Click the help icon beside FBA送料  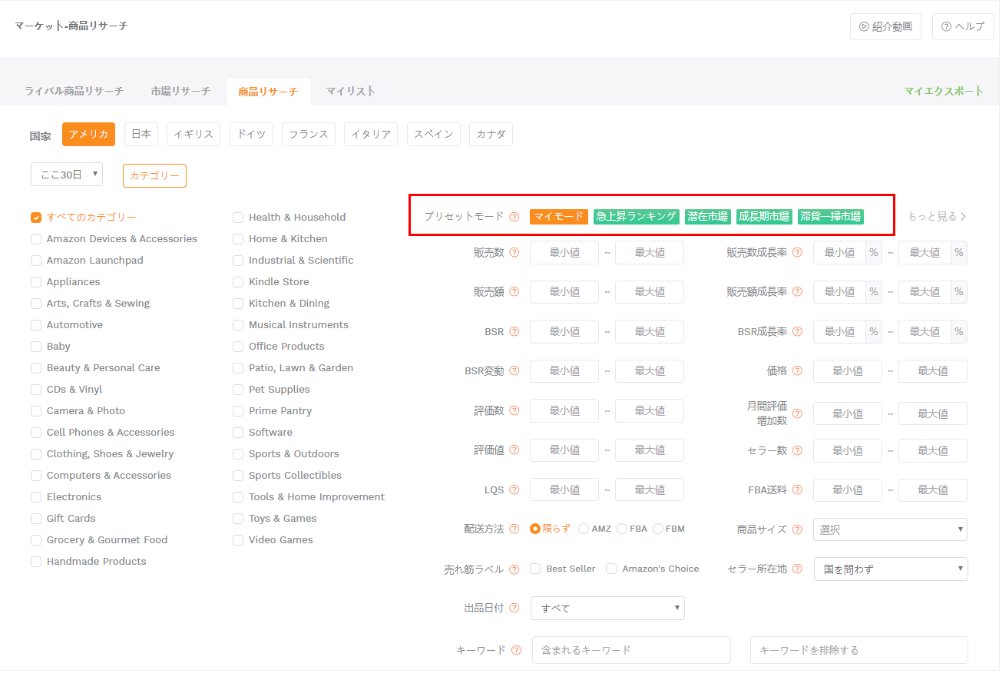point(797,490)
